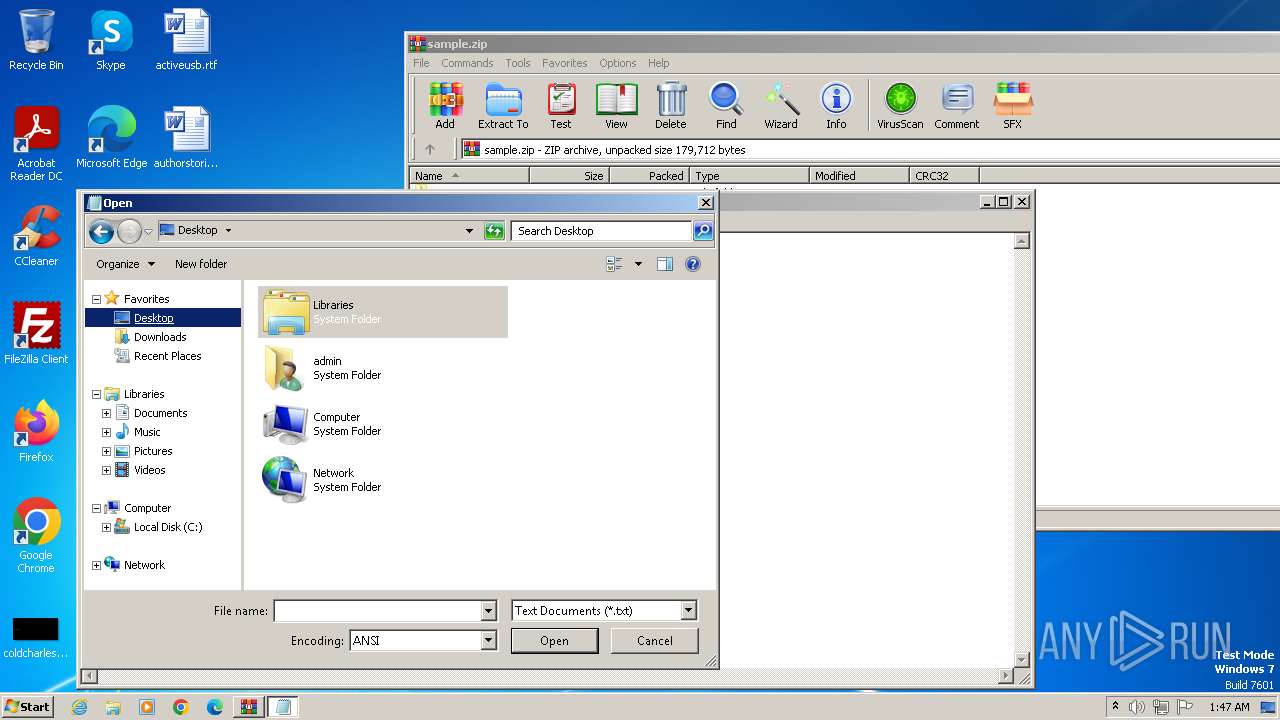Viewport: 1280px width, 720px height.
Task: Open the file type Text Documents dropdown
Action: point(688,610)
